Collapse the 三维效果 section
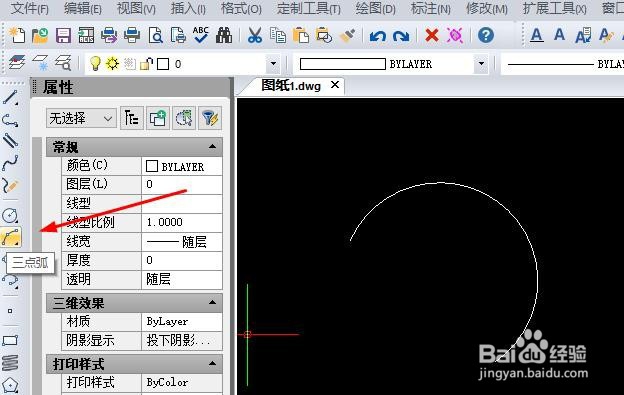 pos(213,303)
